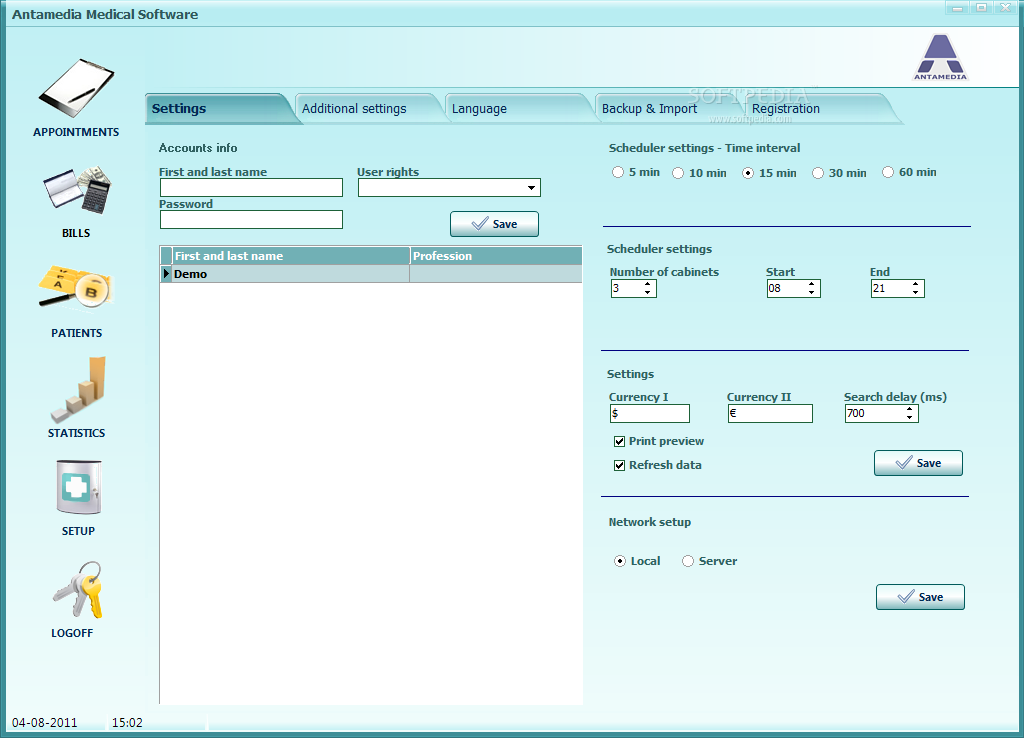Toggle the Print preview checkbox

click(619, 441)
